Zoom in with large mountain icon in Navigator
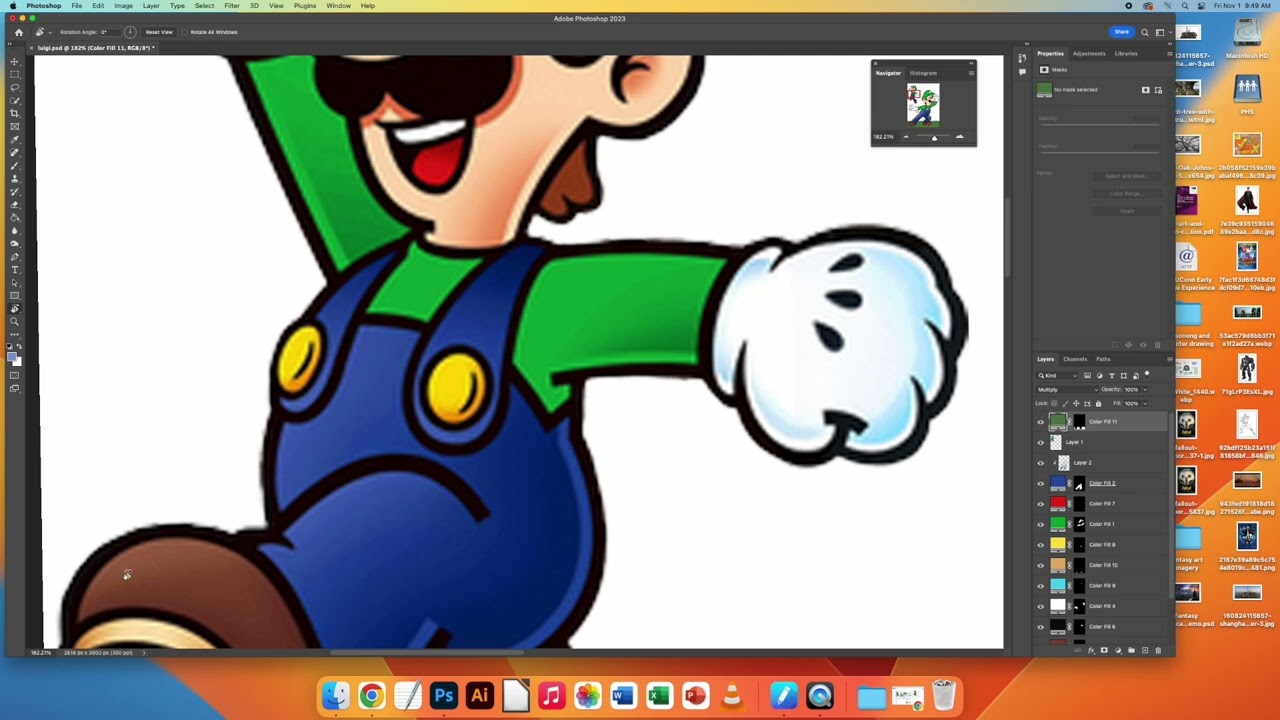 [959, 137]
